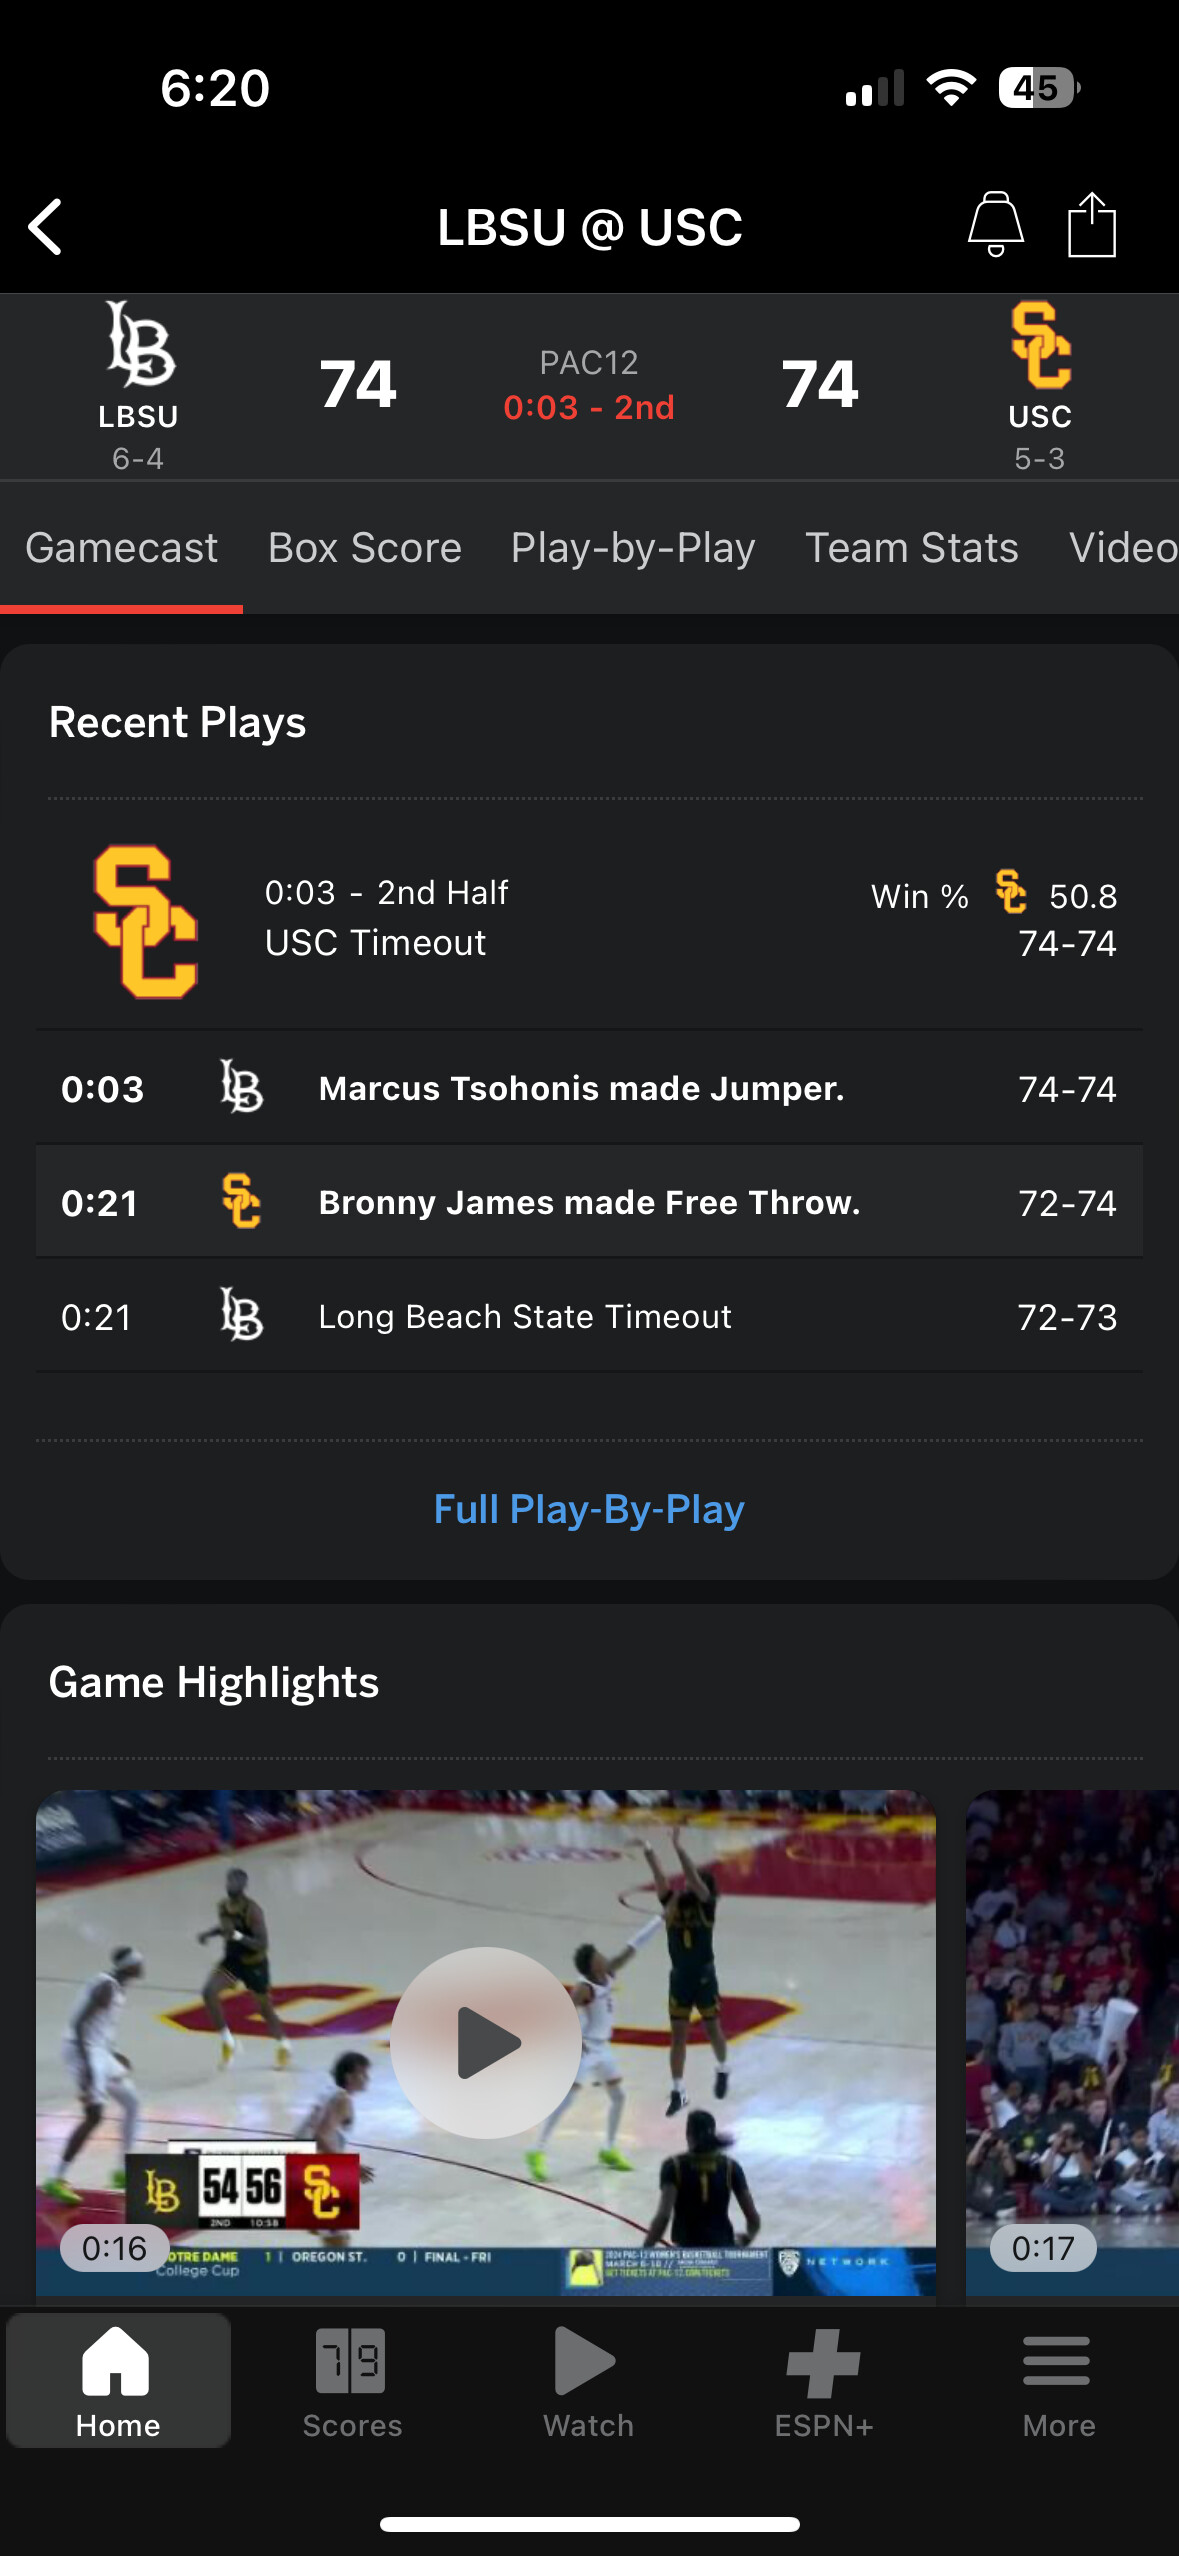Screen dimensions: 1179x2556
Task: Open the More menu icon
Action: coord(1058,2380)
